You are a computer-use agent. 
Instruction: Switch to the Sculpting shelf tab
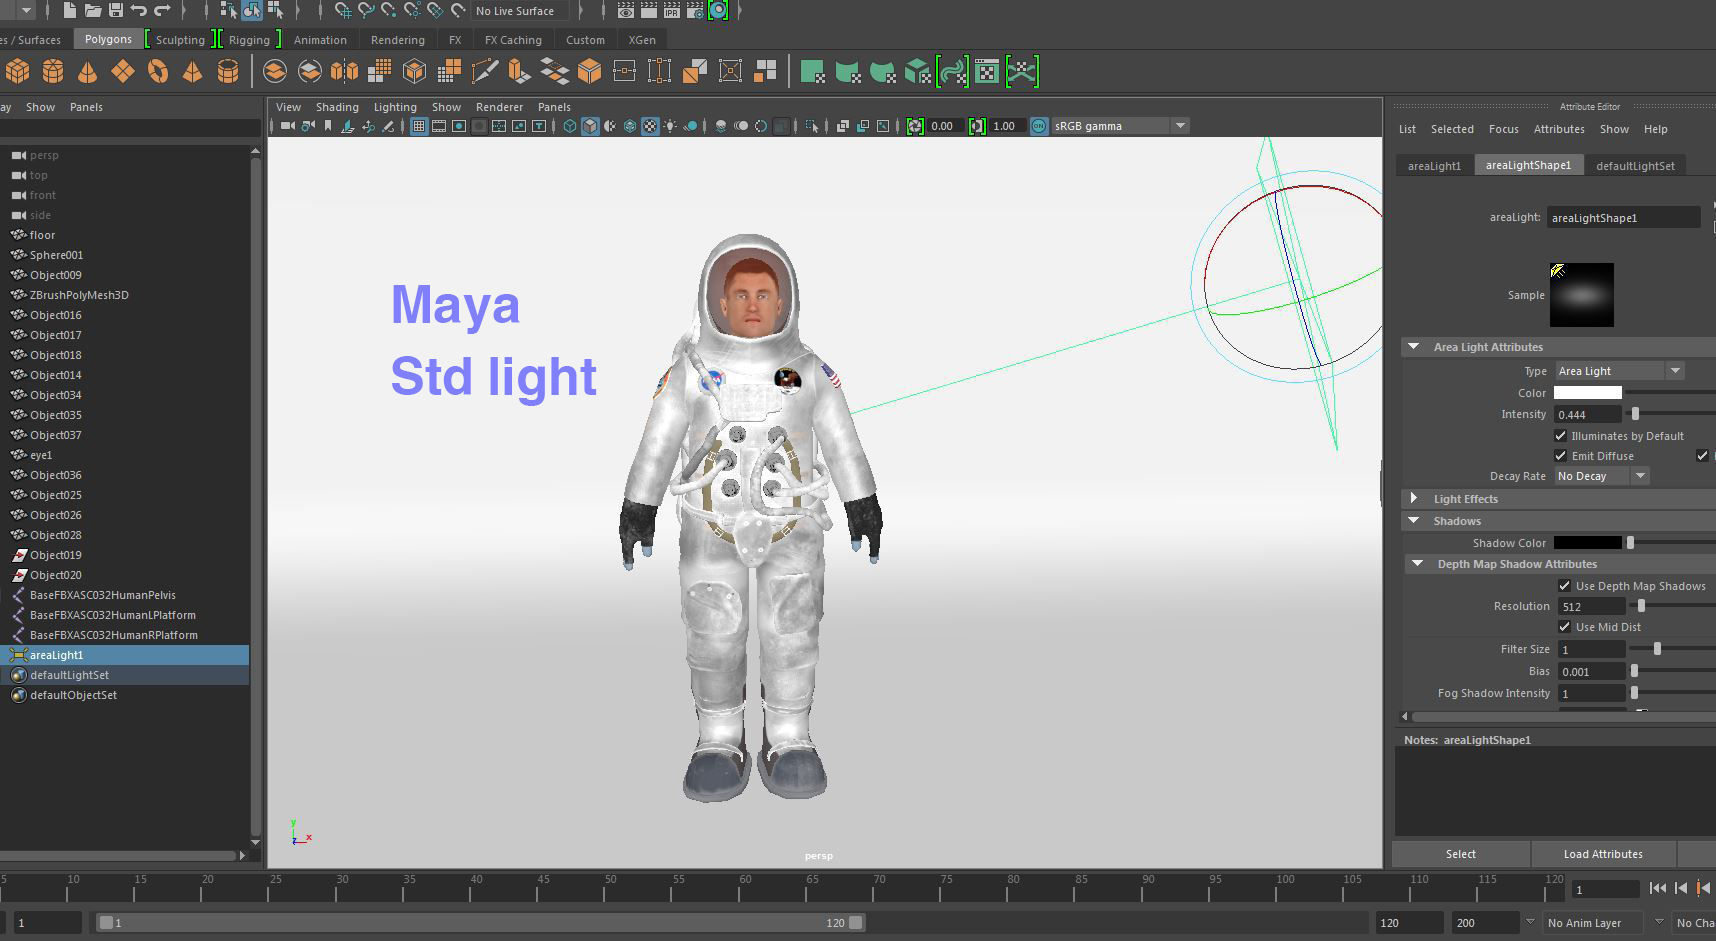[180, 40]
